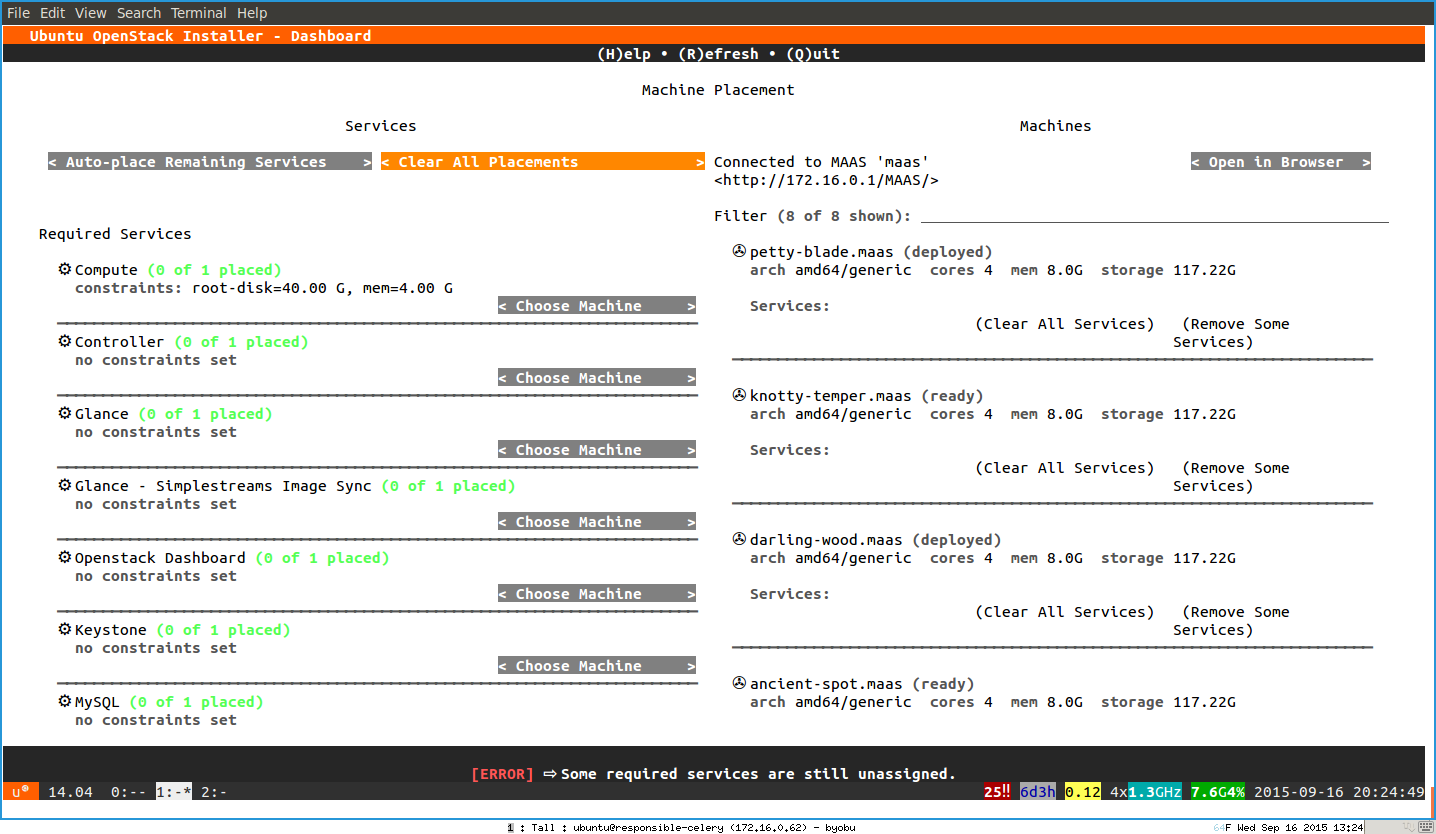Click Remove Some Services for darling-wood.maas

(1231, 621)
